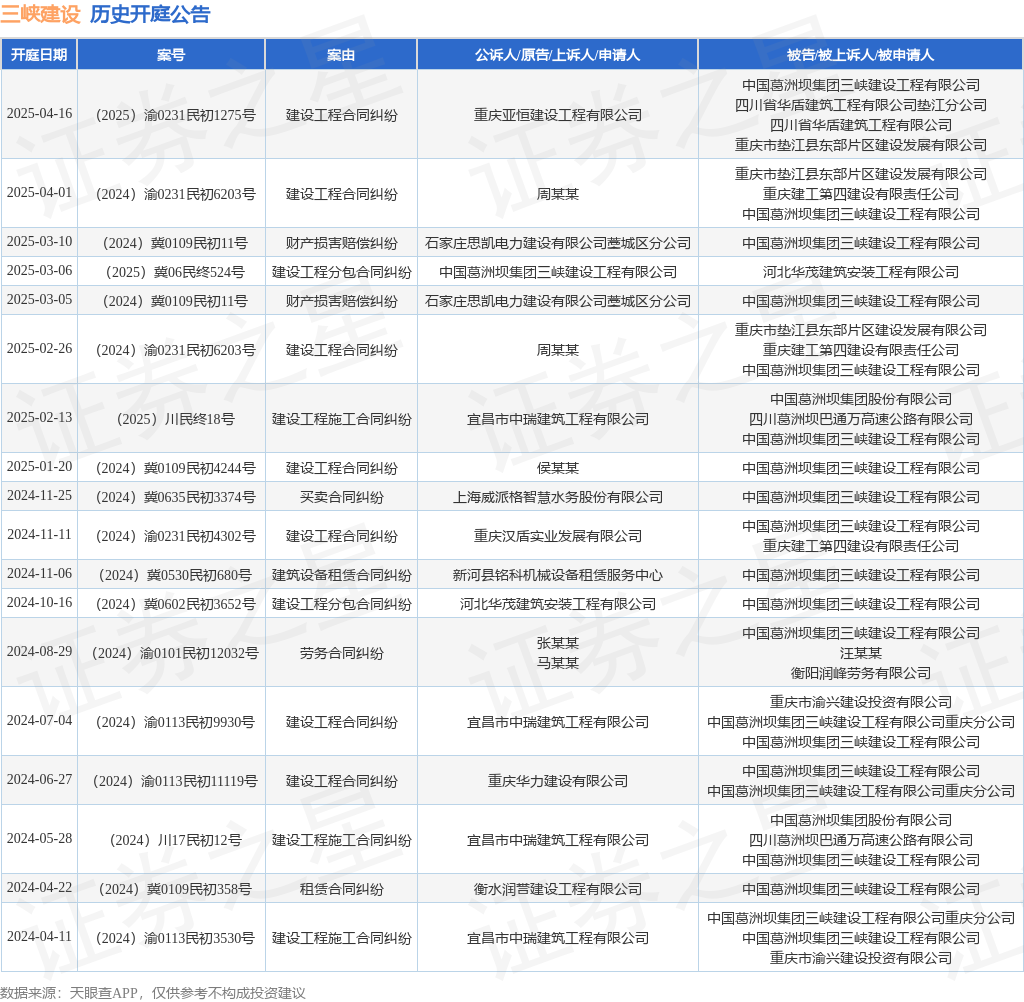Viewport: 1024px width, 1002px height.
Task: Click case number (2024)川17民初12号
Action: [175, 840]
